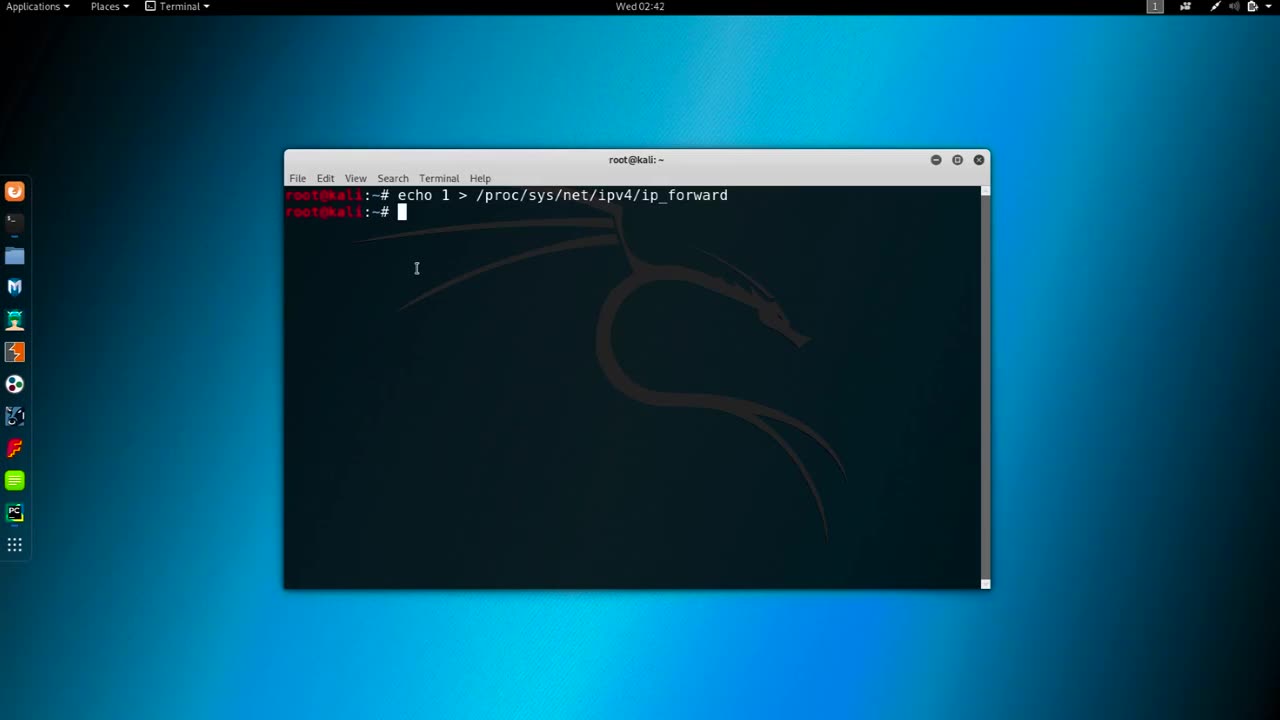Click workspace indicator 1 in top bar
Viewport: 1280px width, 720px height.
point(1155,6)
